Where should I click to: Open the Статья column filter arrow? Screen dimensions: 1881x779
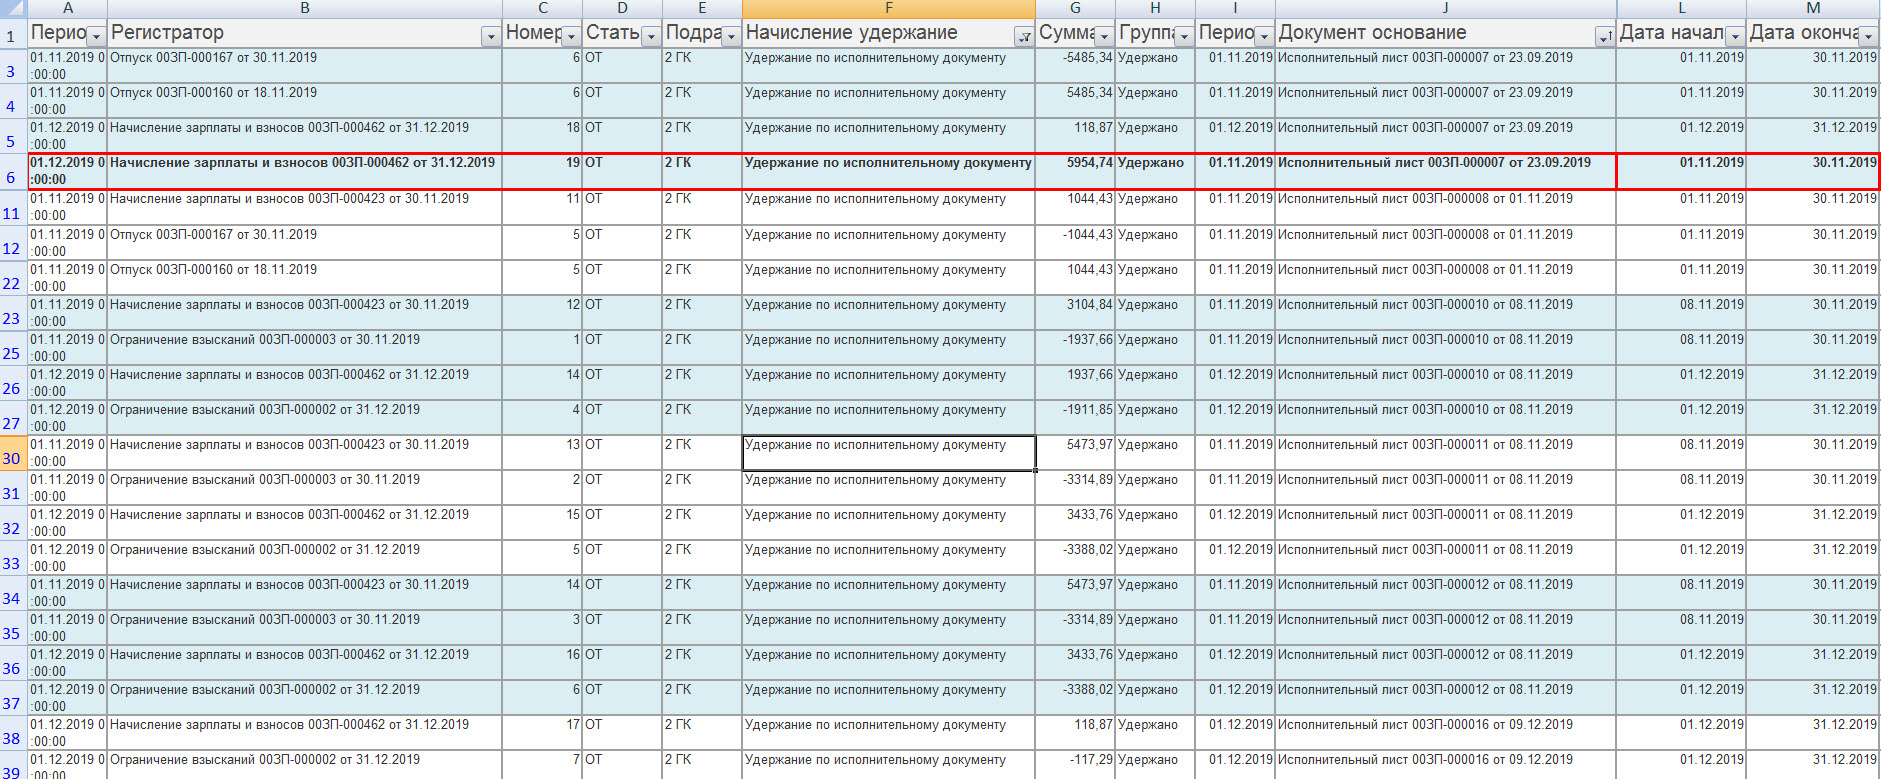point(651,37)
